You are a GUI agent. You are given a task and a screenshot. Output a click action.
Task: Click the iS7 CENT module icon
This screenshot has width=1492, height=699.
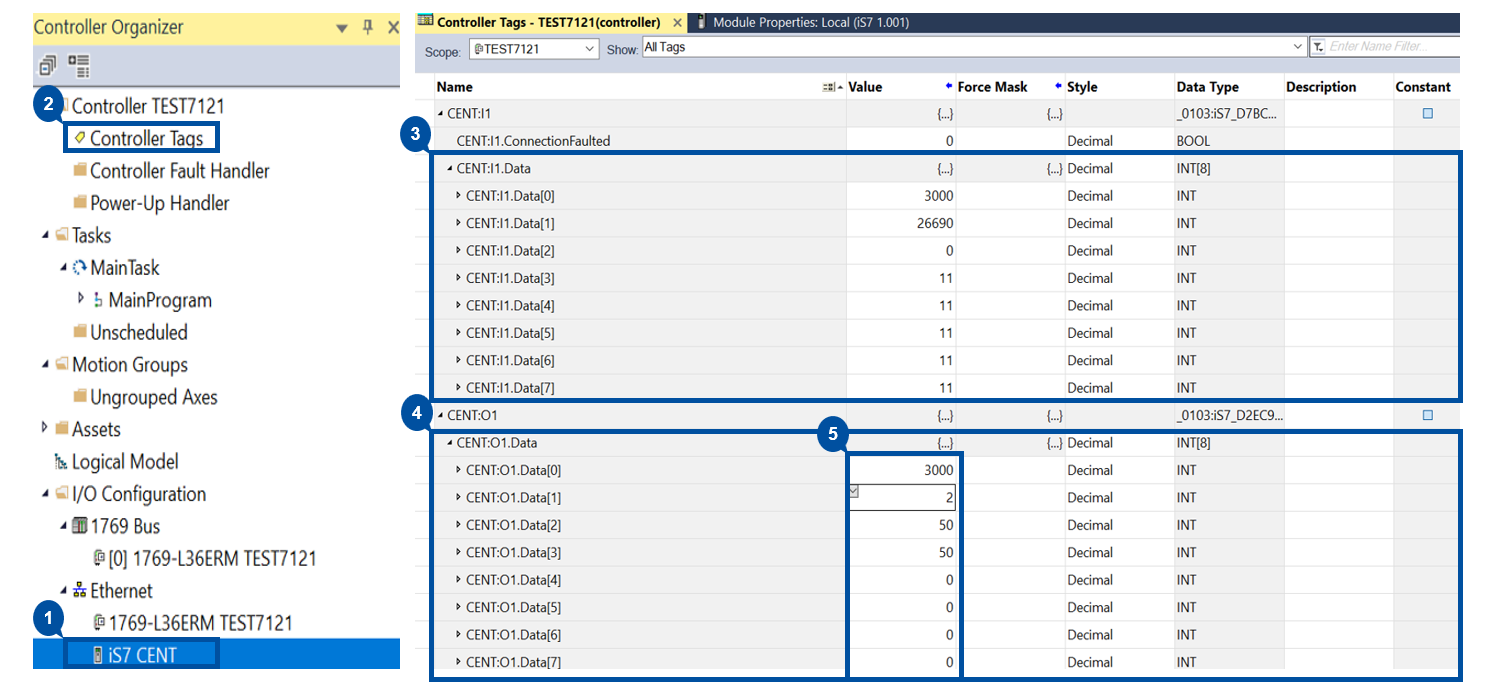click(x=98, y=655)
